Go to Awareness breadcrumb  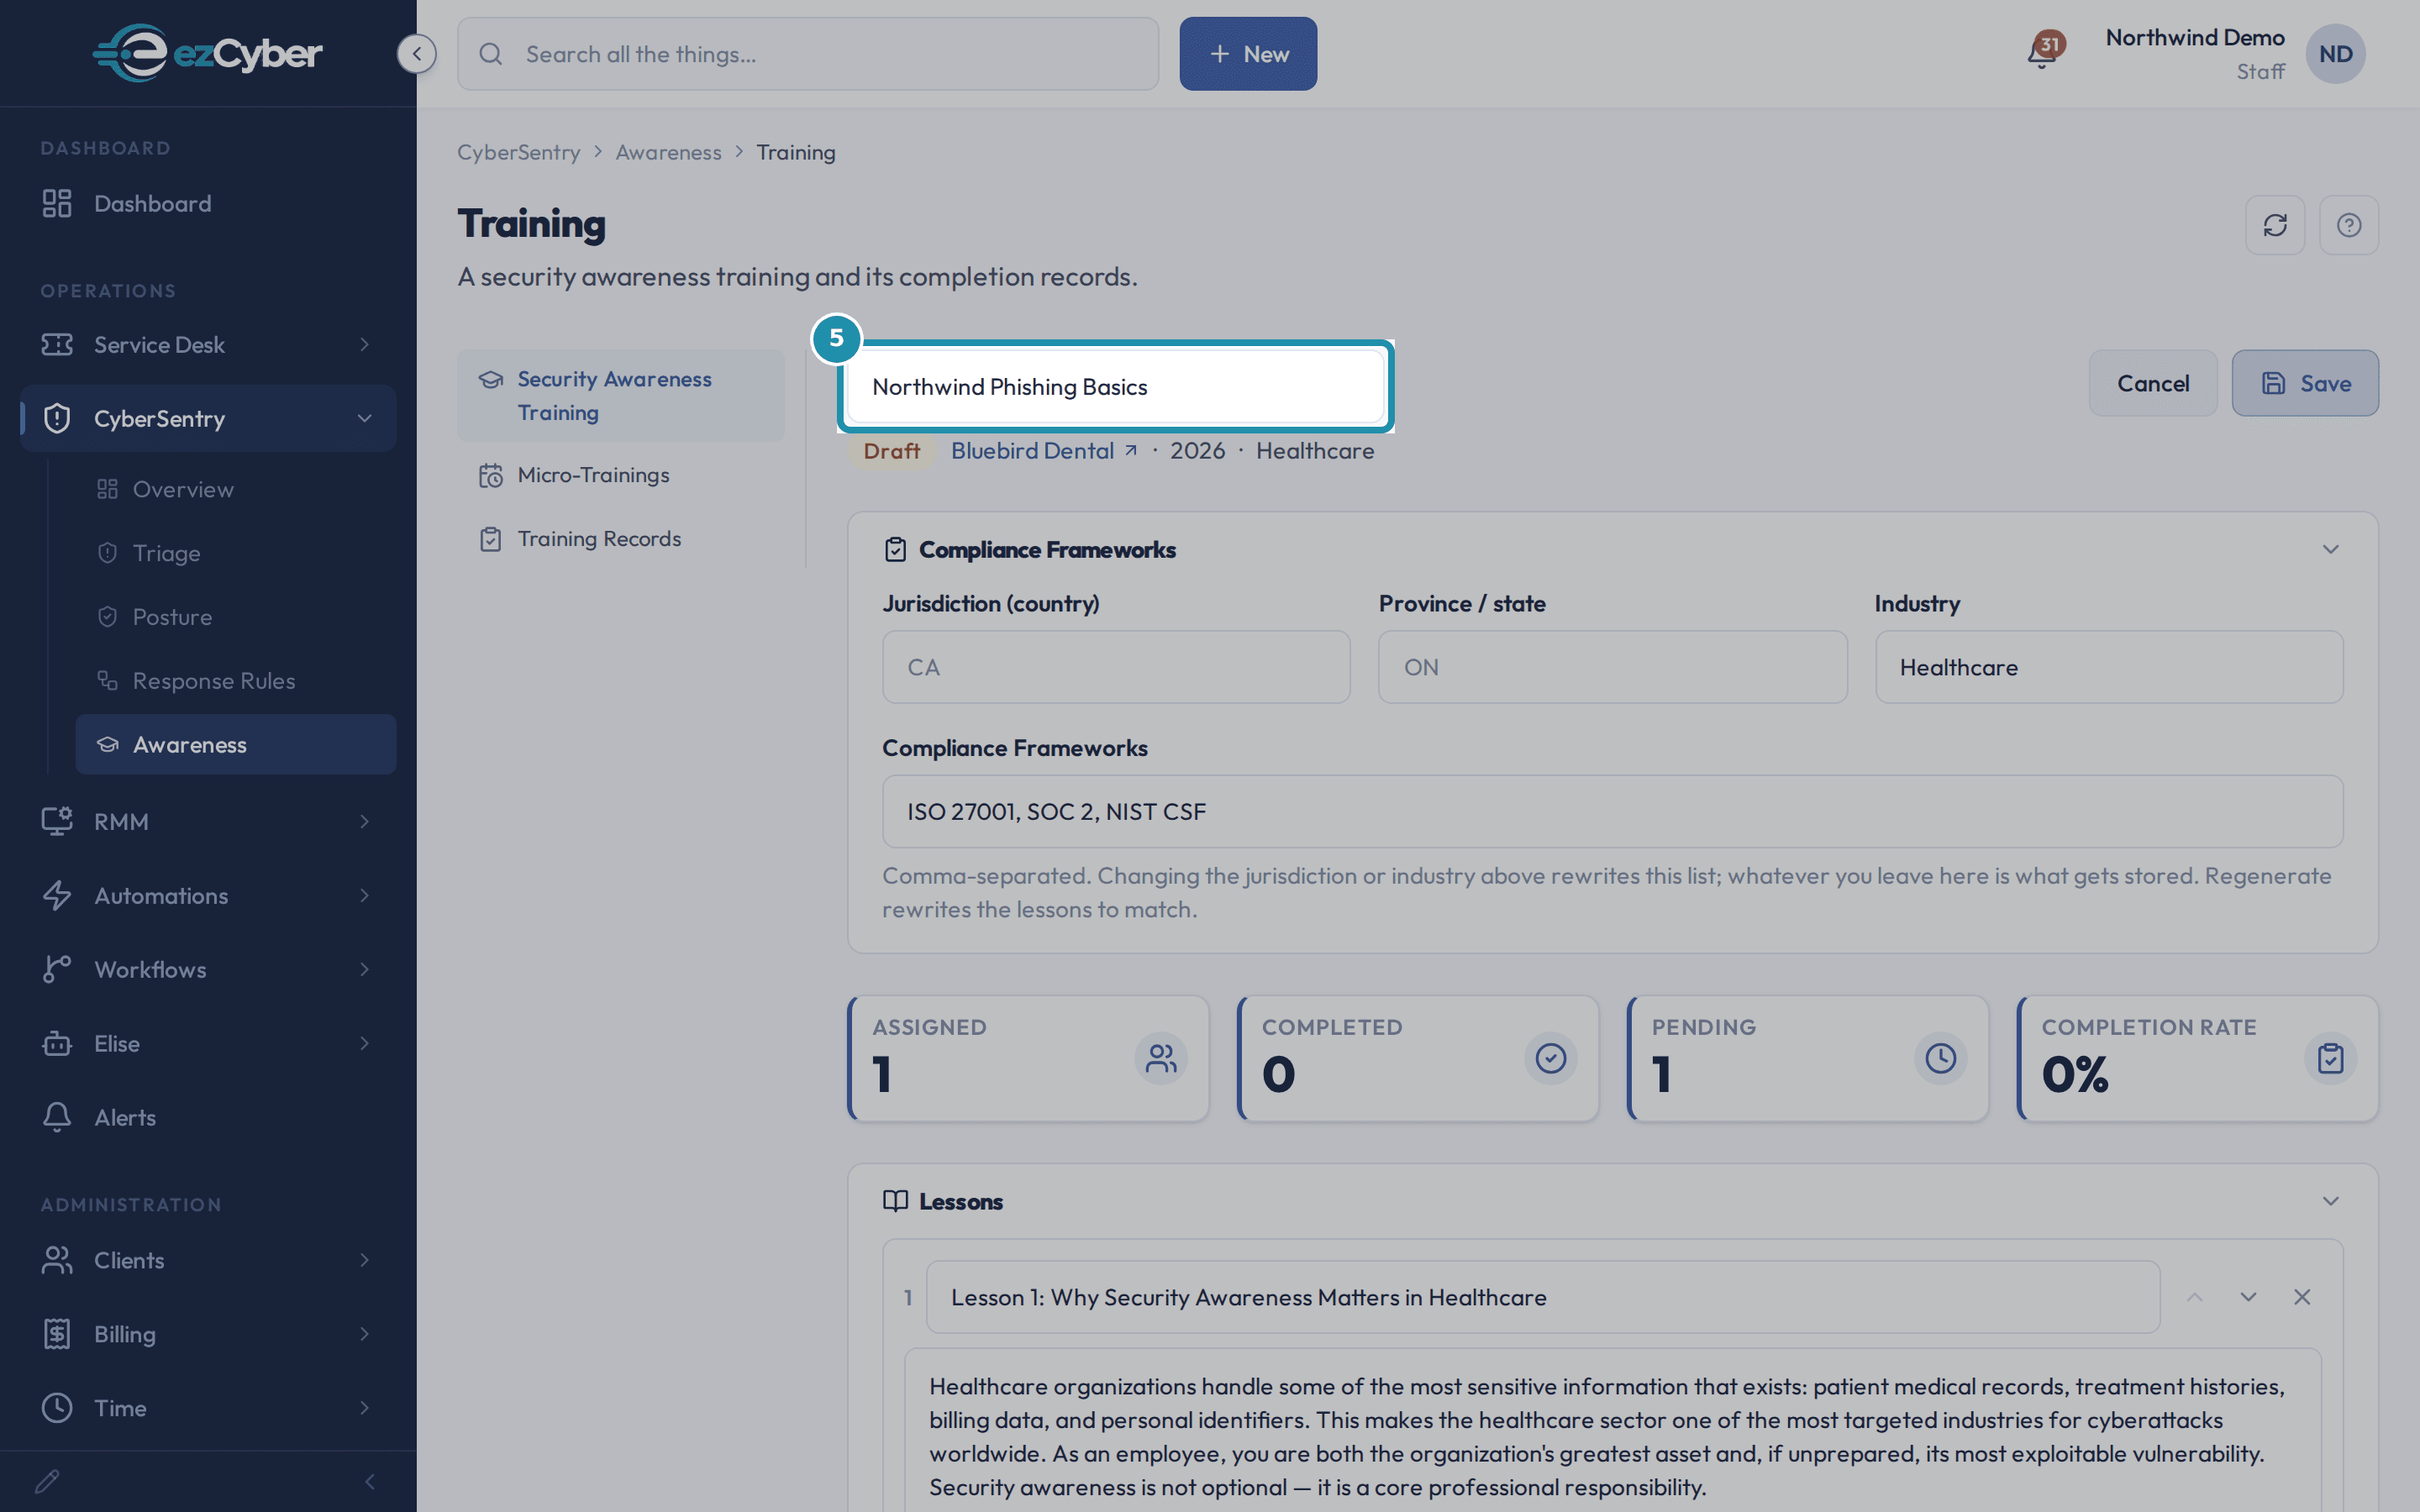(x=668, y=152)
